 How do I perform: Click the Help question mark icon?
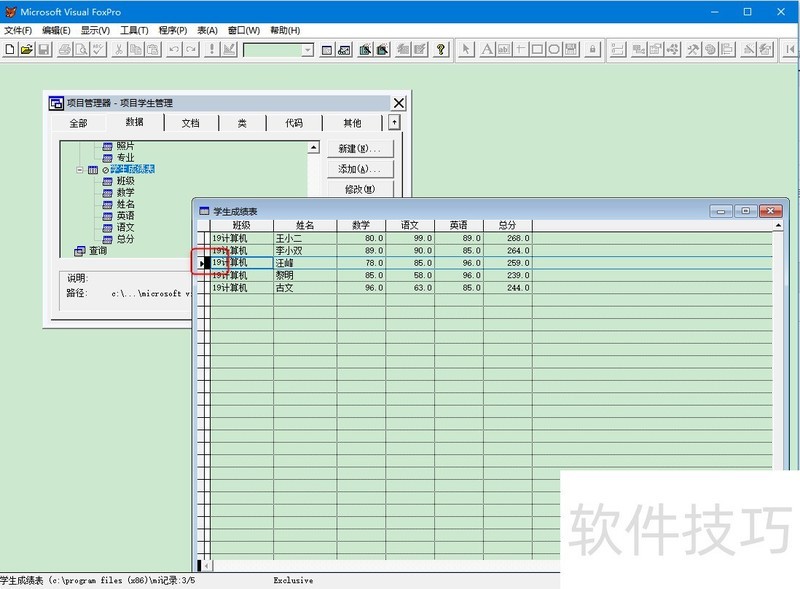click(x=442, y=49)
